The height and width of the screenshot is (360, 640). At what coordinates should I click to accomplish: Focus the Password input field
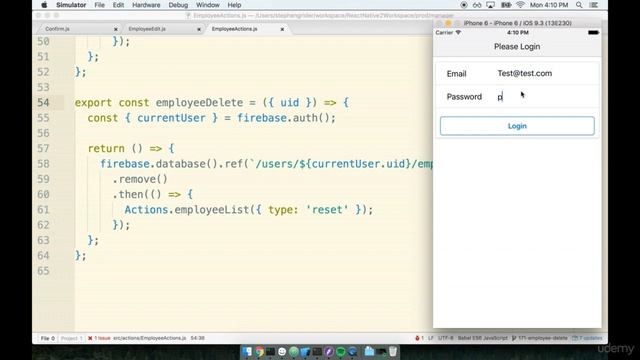click(546, 97)
